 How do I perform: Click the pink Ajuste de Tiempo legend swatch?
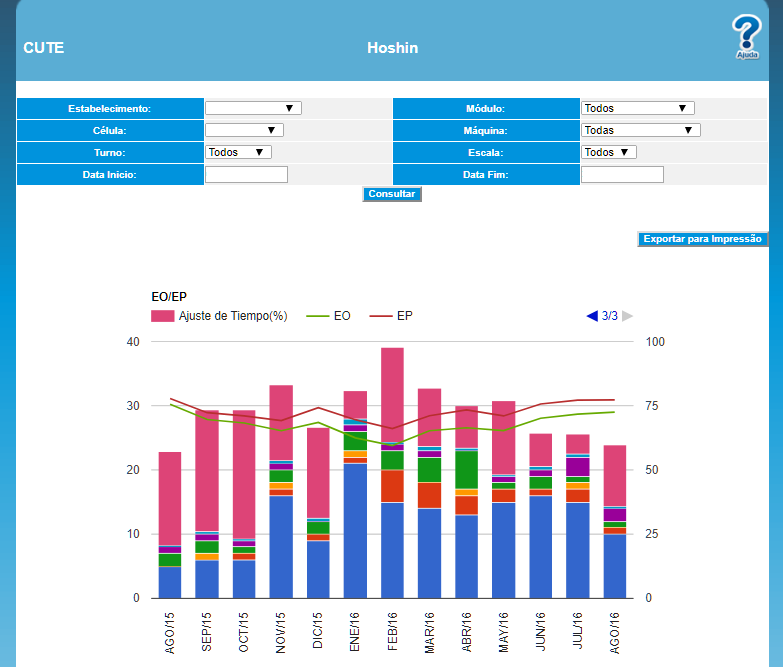pos(163,316)
